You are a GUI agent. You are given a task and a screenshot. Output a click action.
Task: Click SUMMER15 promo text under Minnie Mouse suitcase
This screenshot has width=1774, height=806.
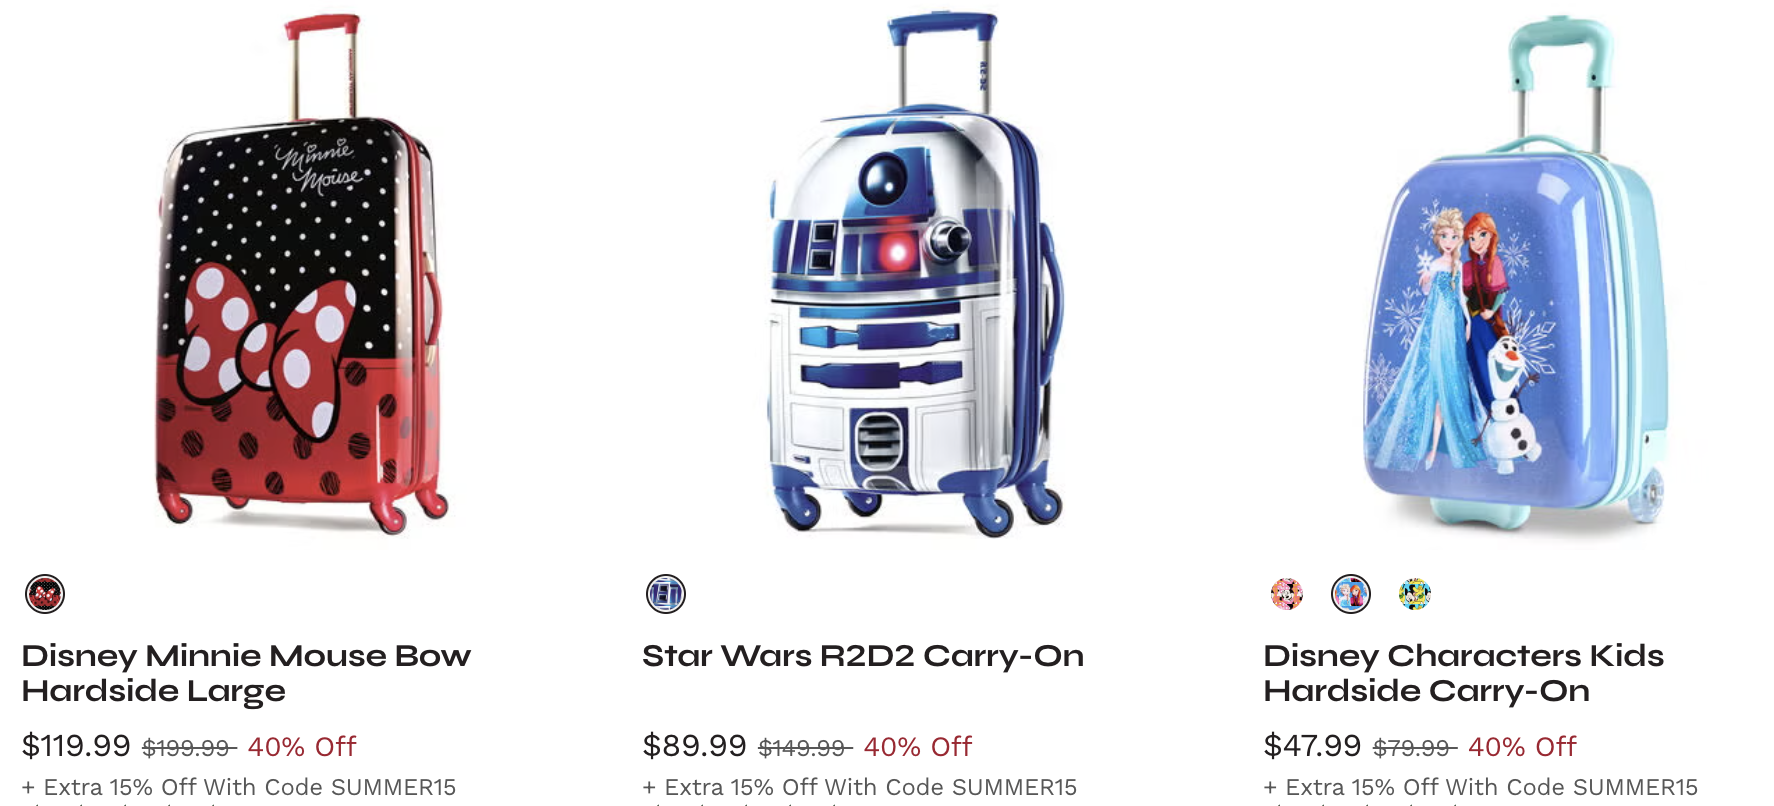pyautogui.click(x=393, y=788)
